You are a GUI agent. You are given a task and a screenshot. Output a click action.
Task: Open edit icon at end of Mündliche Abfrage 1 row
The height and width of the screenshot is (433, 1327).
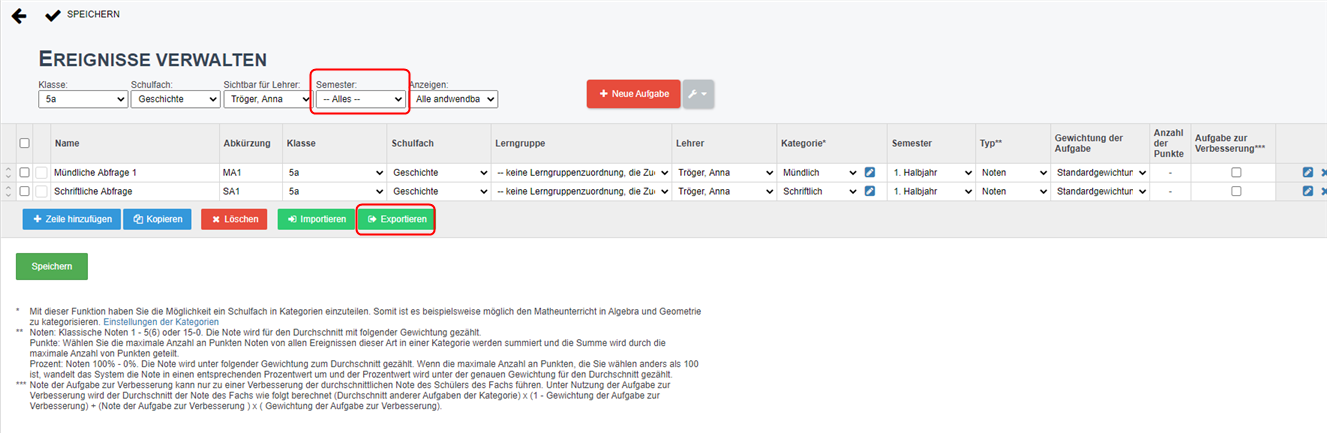(x=1308, y=173)
